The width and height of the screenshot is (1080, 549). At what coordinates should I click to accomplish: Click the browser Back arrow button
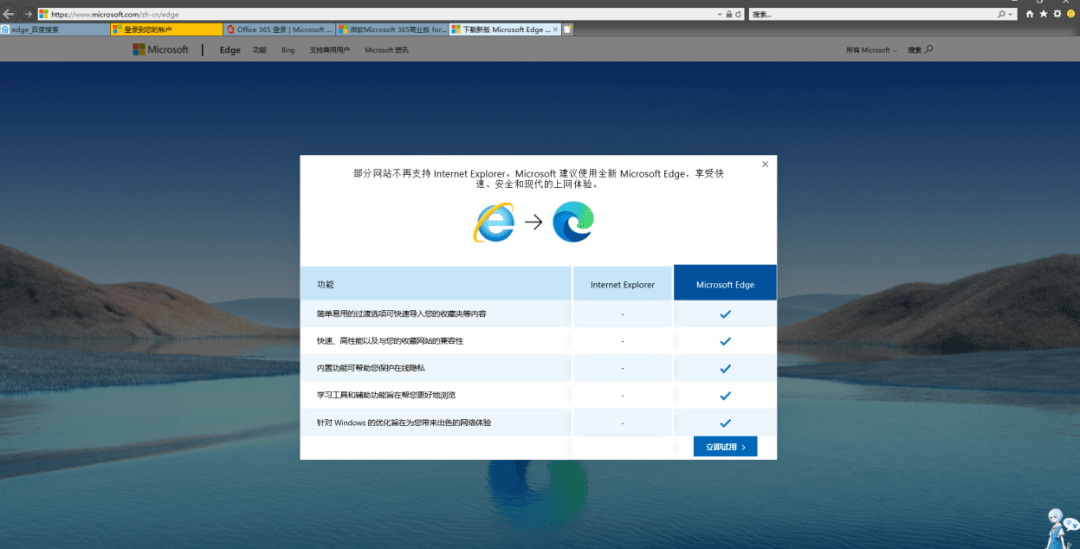[9, 14]
